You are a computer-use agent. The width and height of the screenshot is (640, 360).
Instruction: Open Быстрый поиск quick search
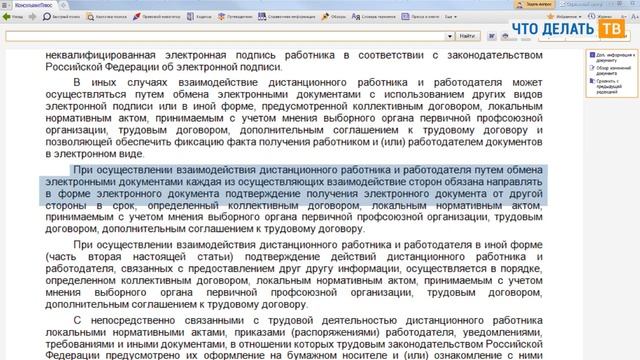click(61, 17)
